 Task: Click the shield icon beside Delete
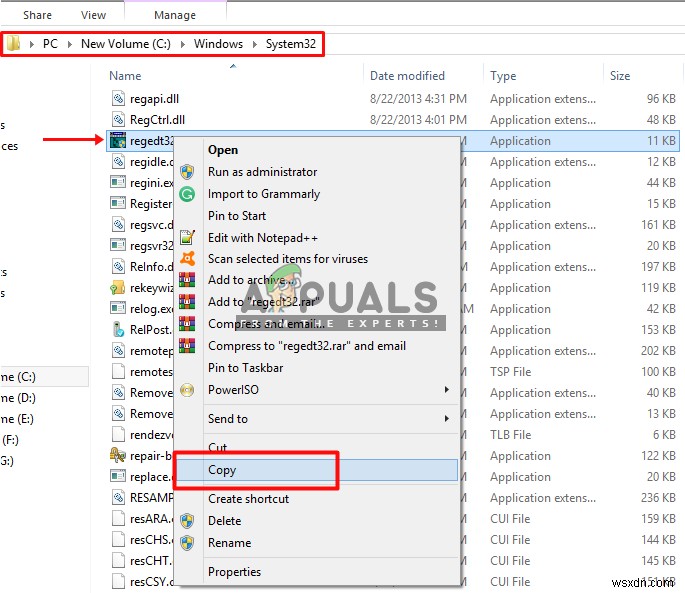[x=187, y=521]
